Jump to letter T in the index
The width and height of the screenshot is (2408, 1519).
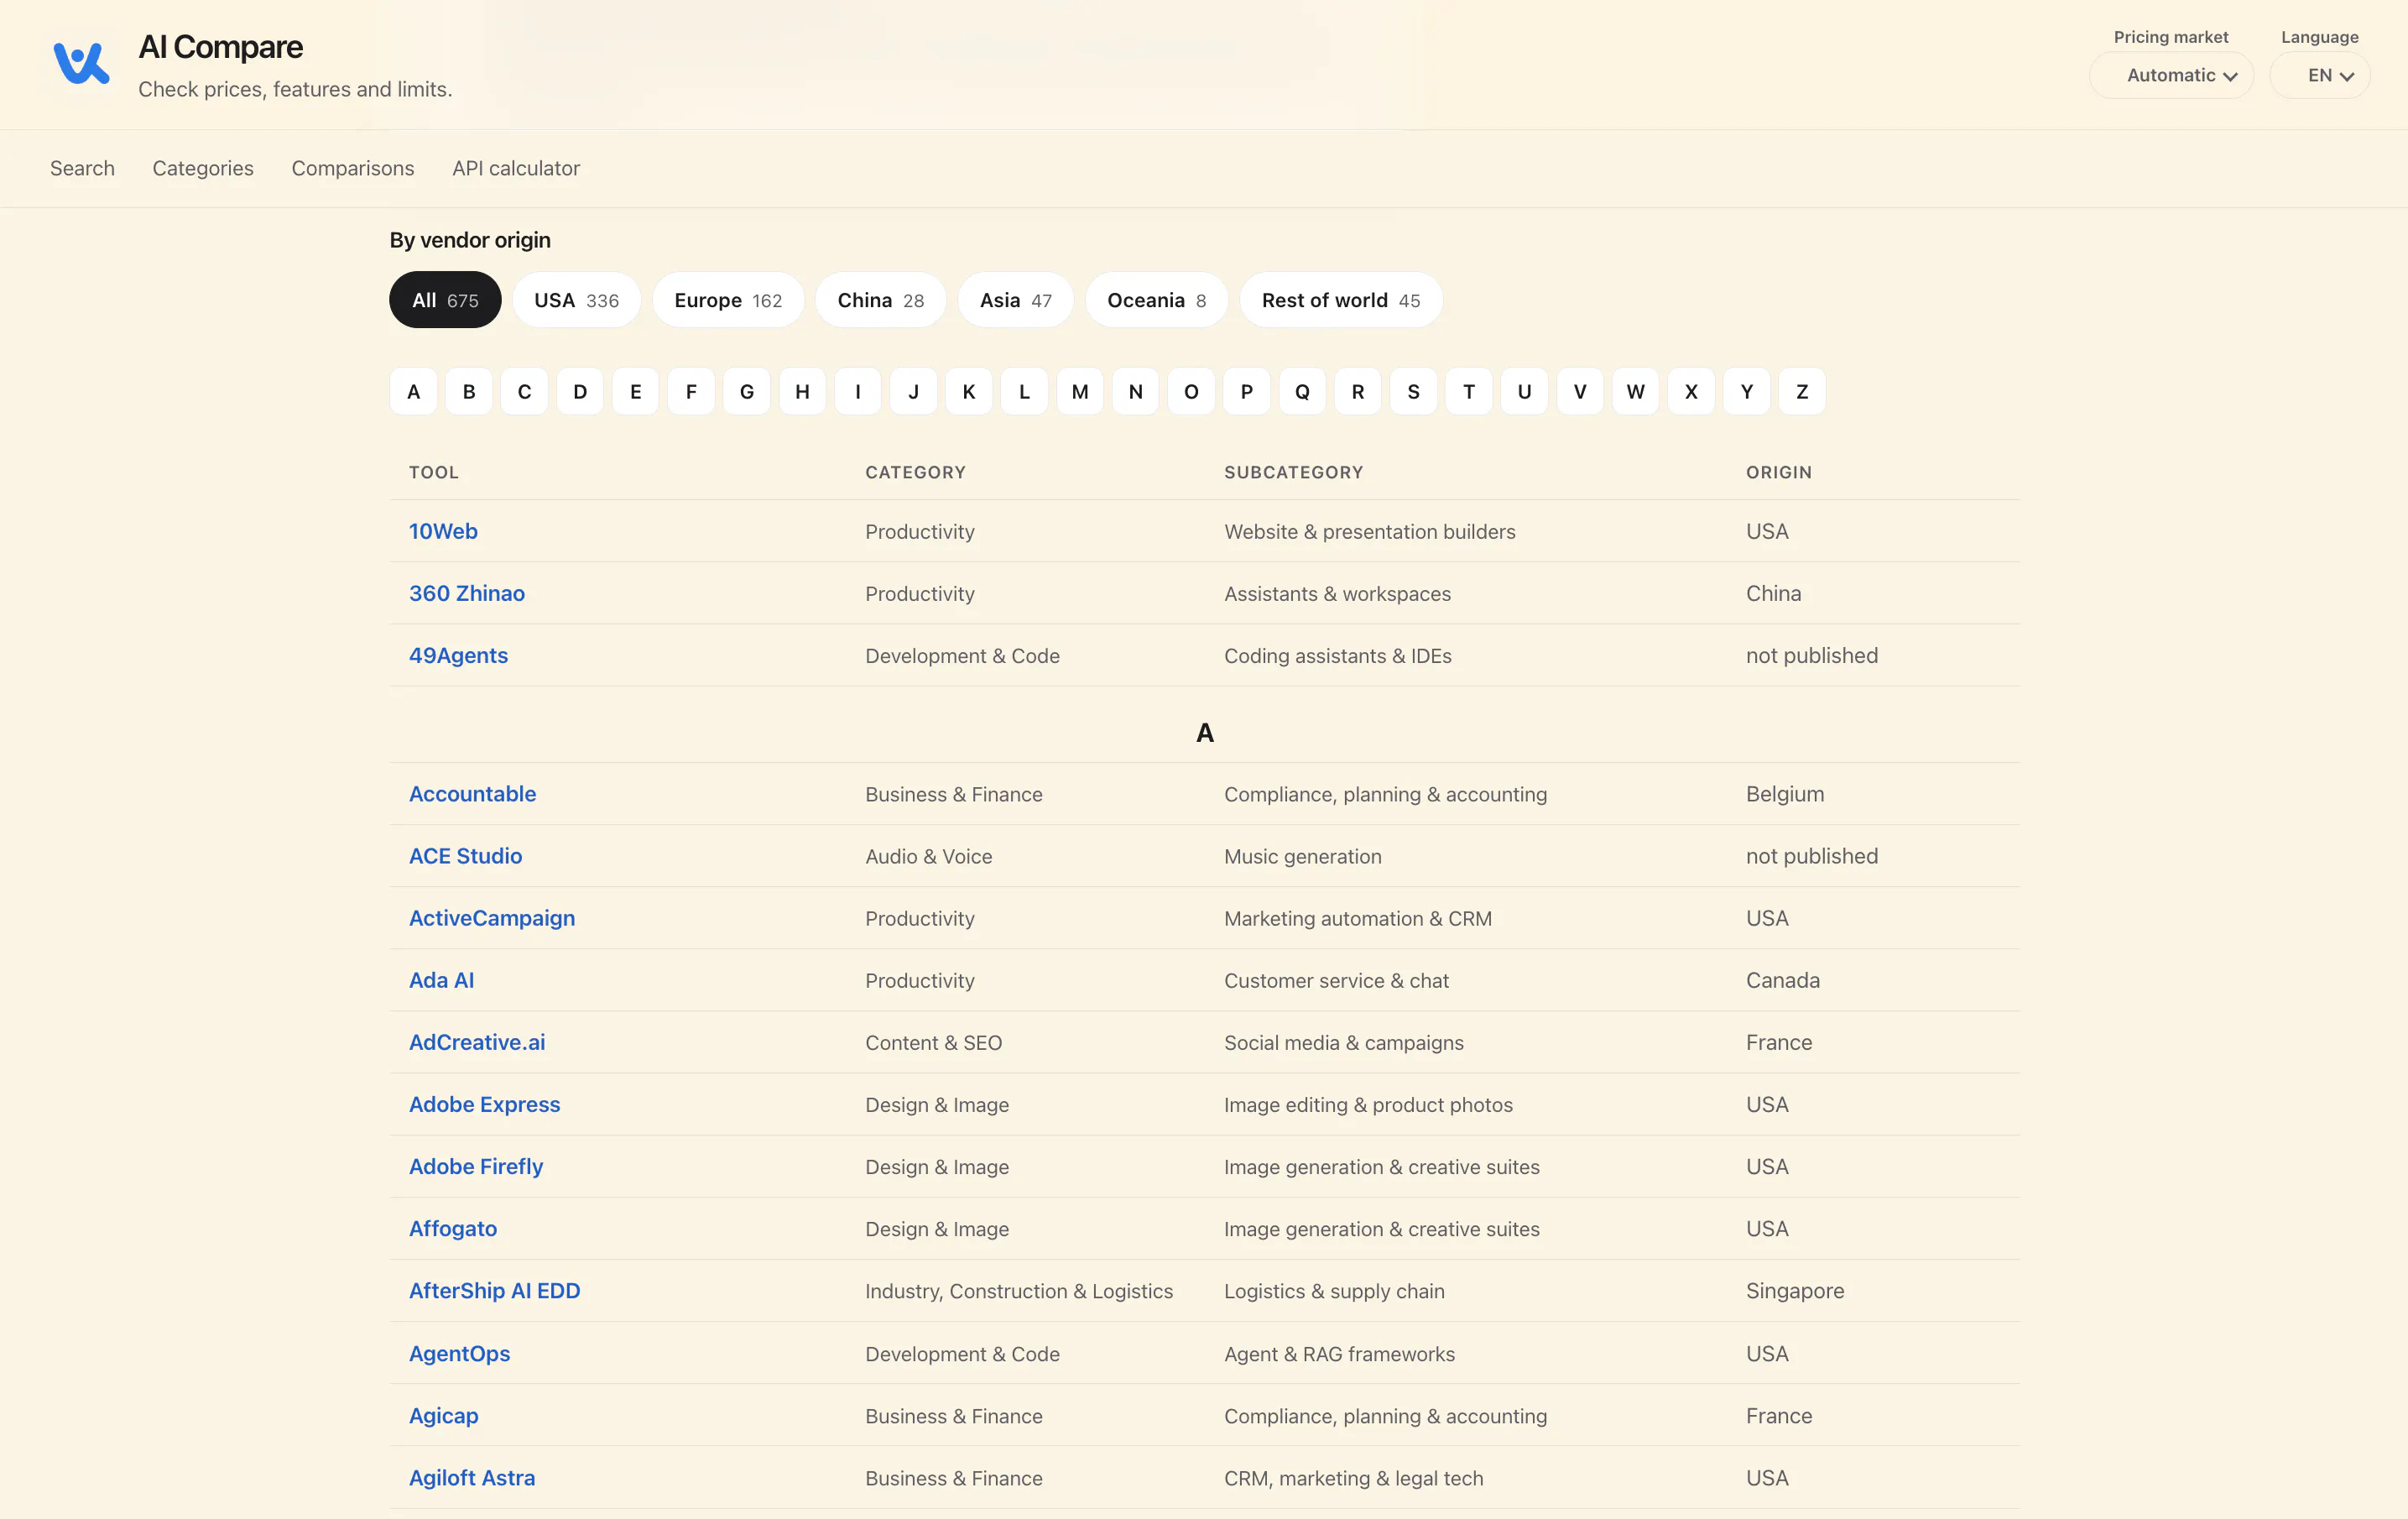click(x=1469, y=391)
